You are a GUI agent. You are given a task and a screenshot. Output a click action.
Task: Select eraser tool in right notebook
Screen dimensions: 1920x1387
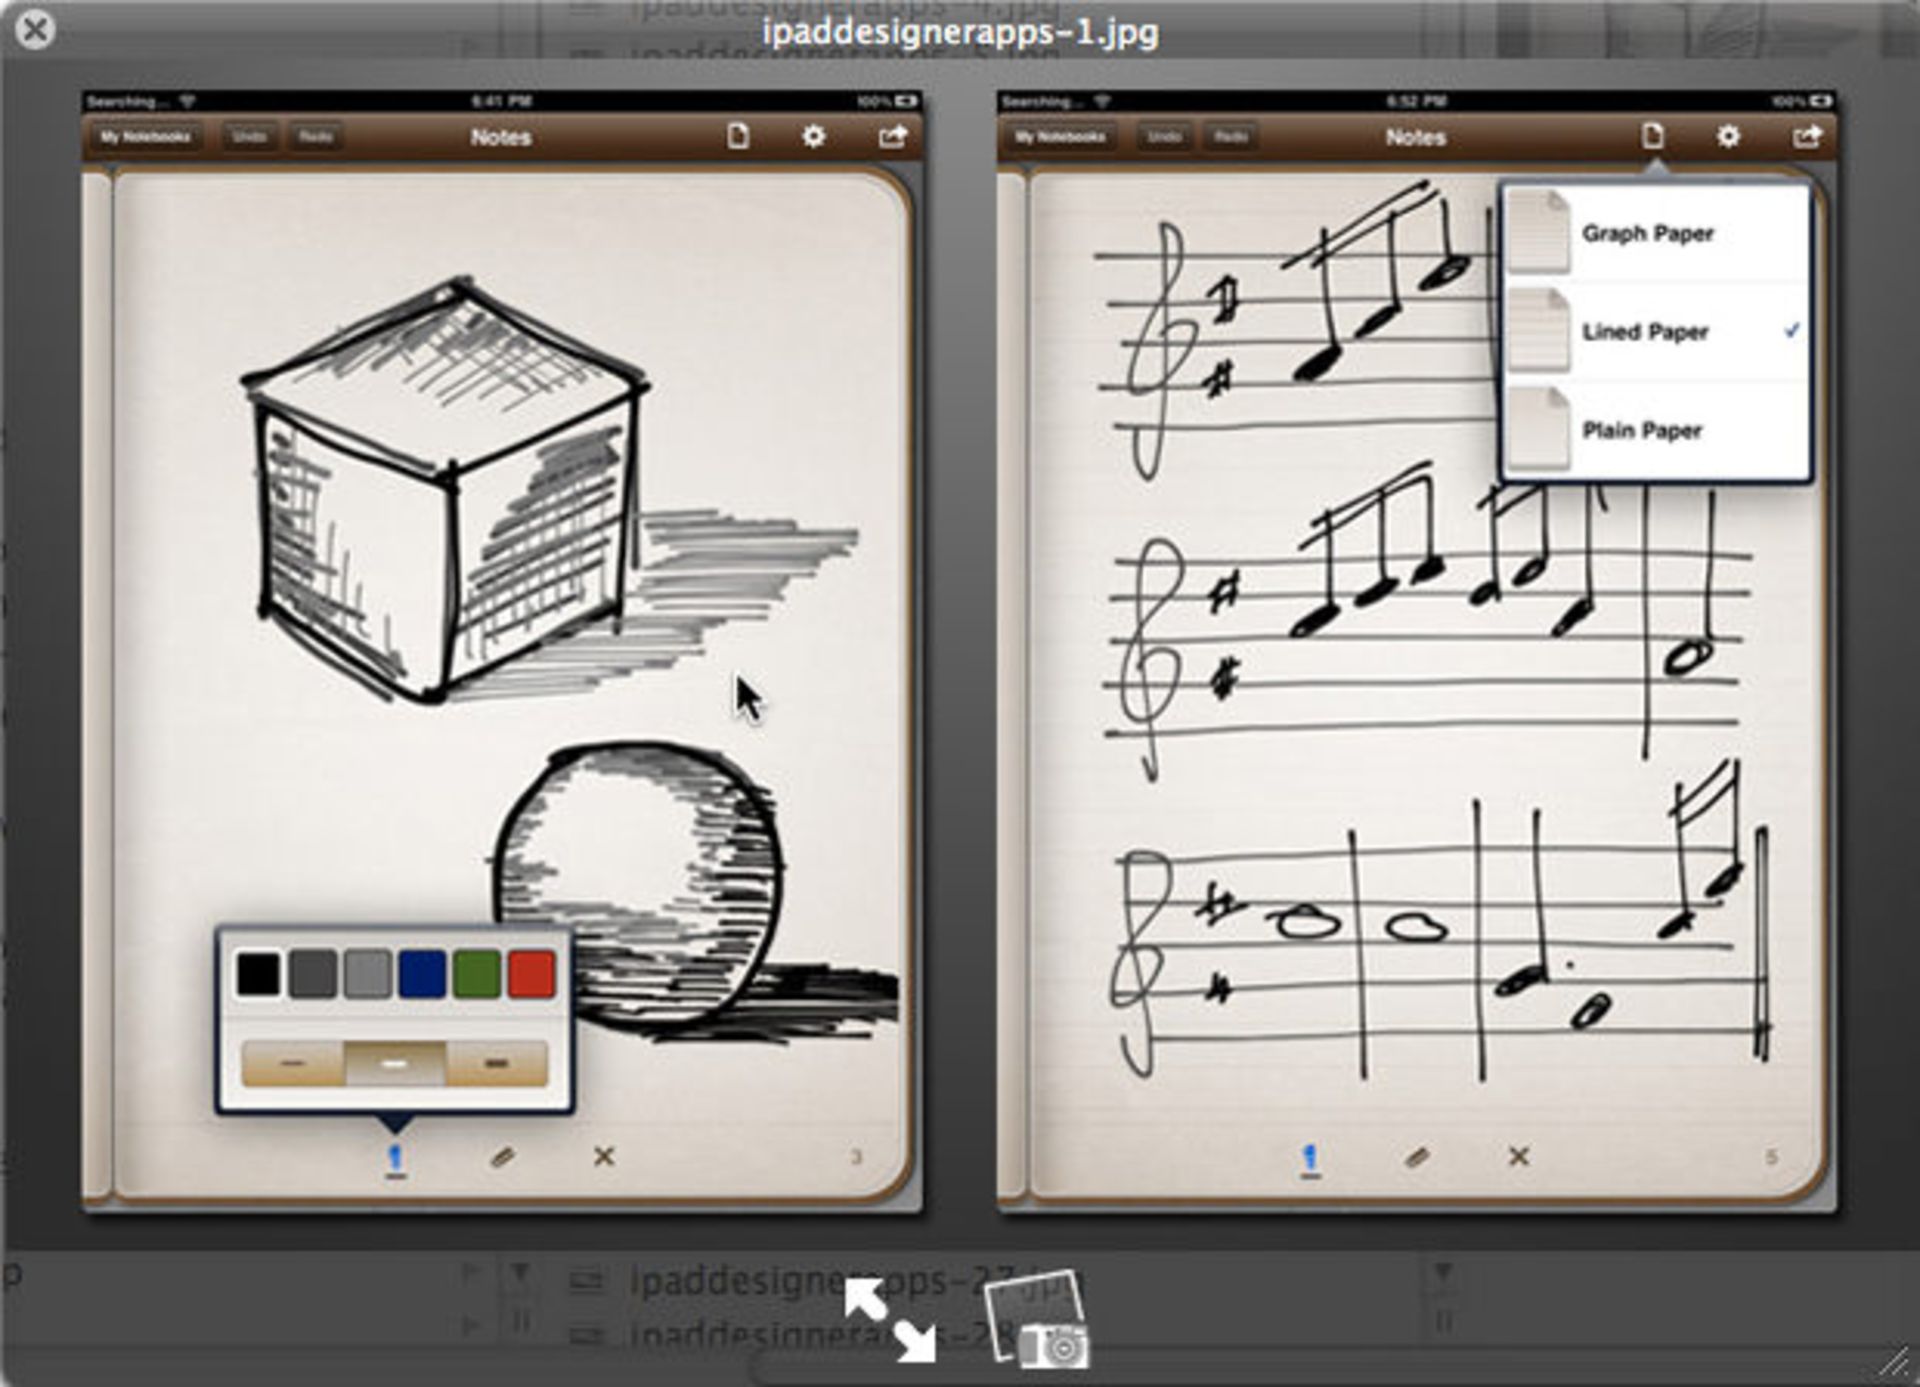(1417, 1158)
